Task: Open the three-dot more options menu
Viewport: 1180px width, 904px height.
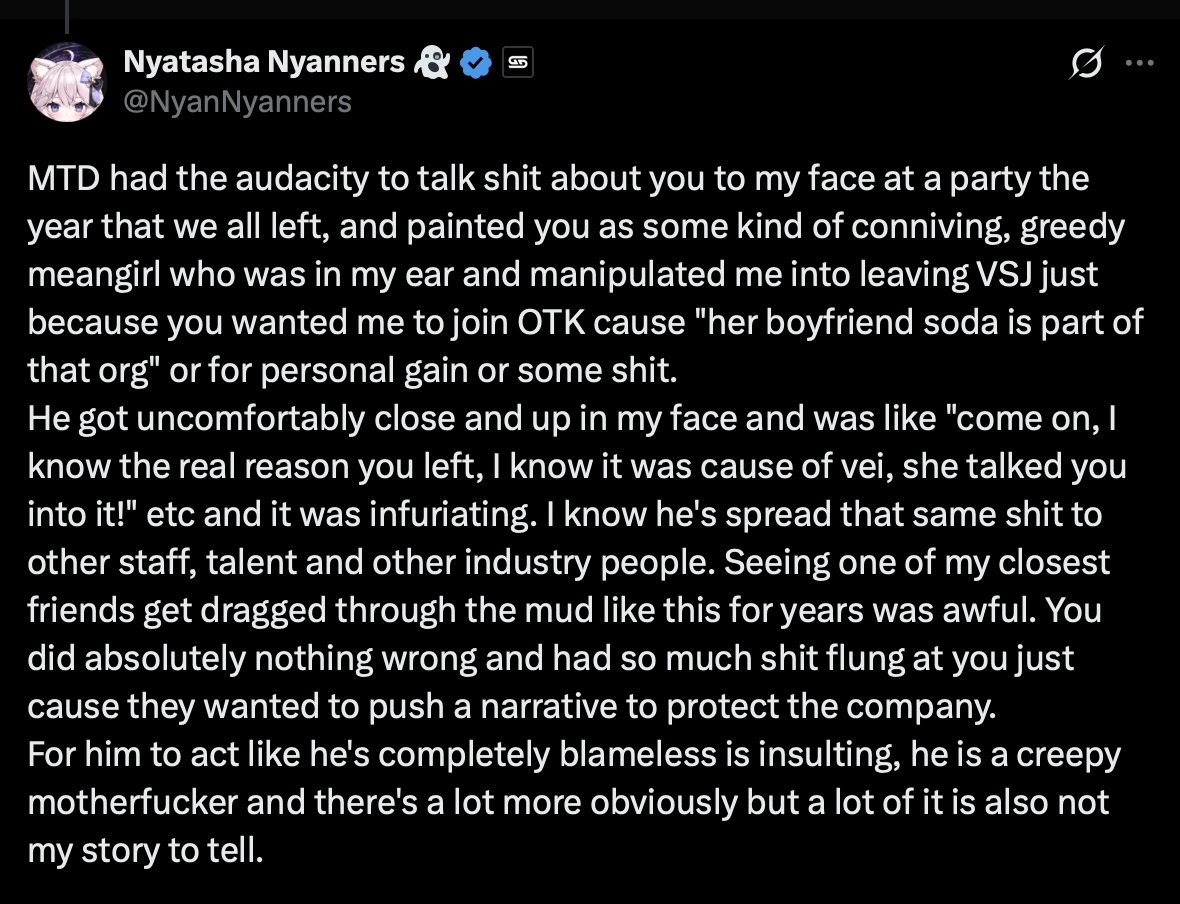Action: pos(1139,63)
